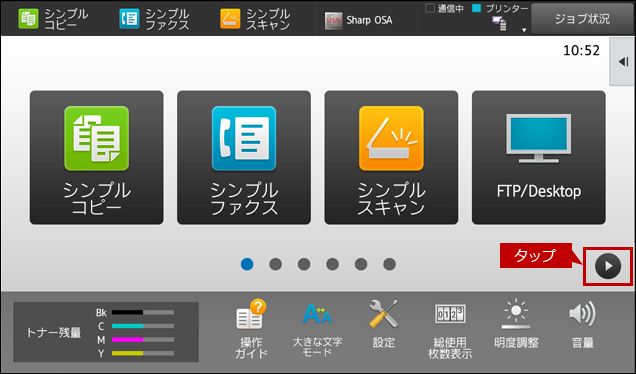Select the シンプルコピー shortcut in top bar
Viewport: 636px width, 374px height.
coord(53,19)
